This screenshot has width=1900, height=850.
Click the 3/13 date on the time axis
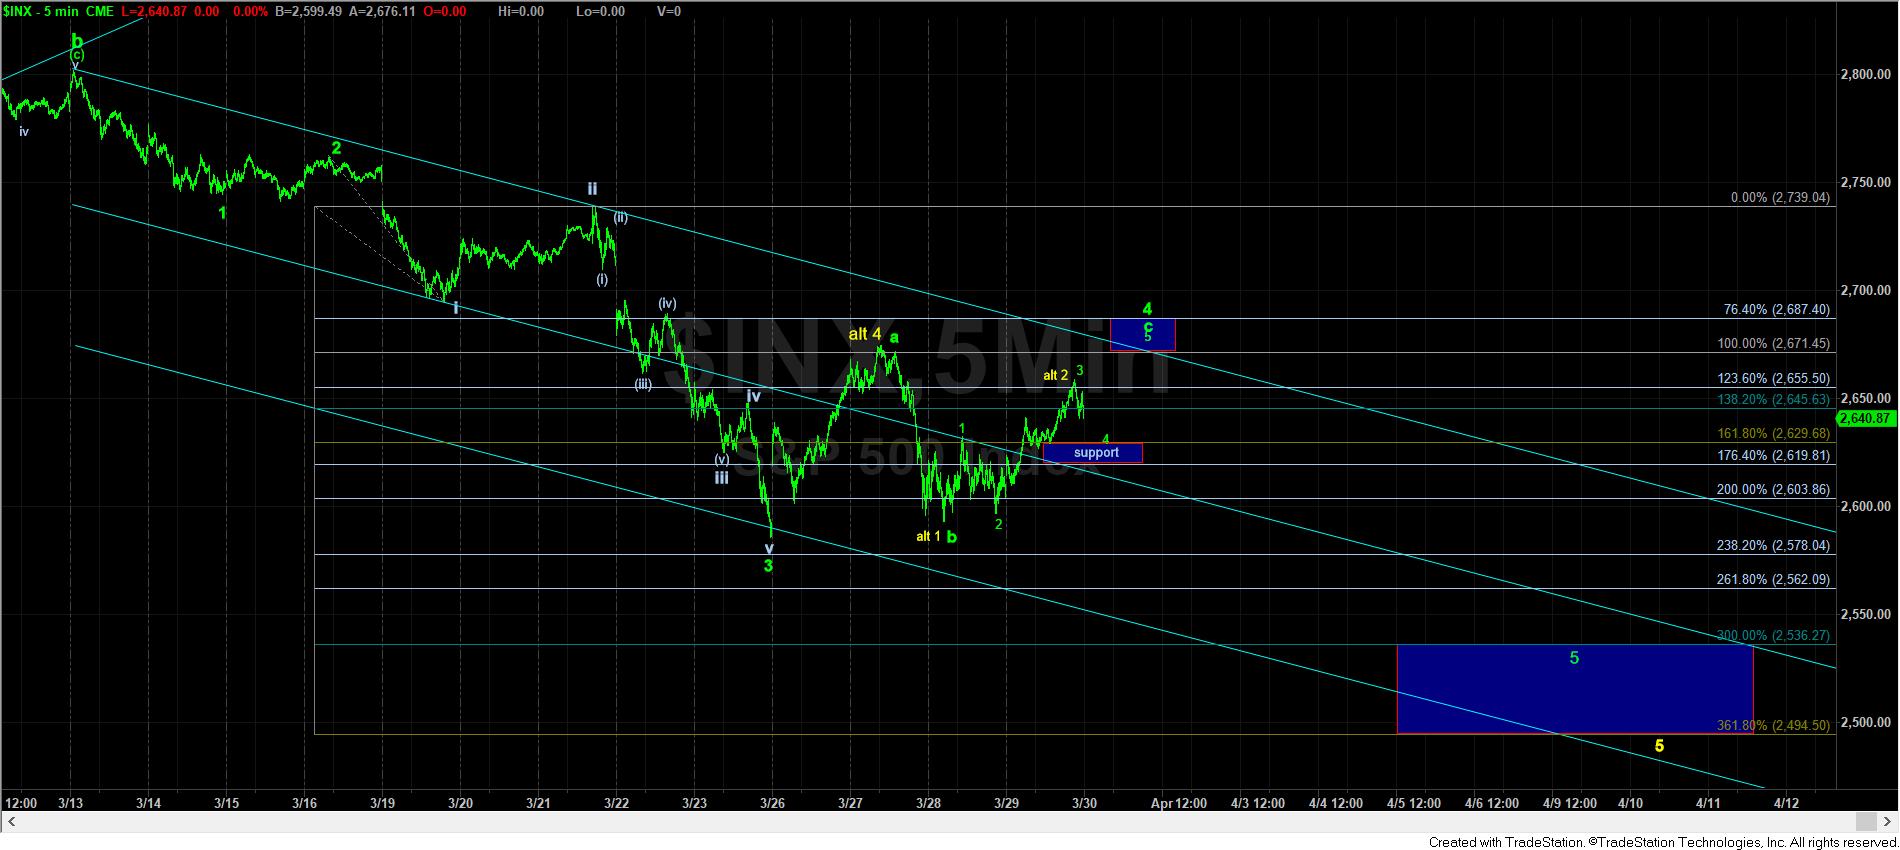tap(70, 803)
